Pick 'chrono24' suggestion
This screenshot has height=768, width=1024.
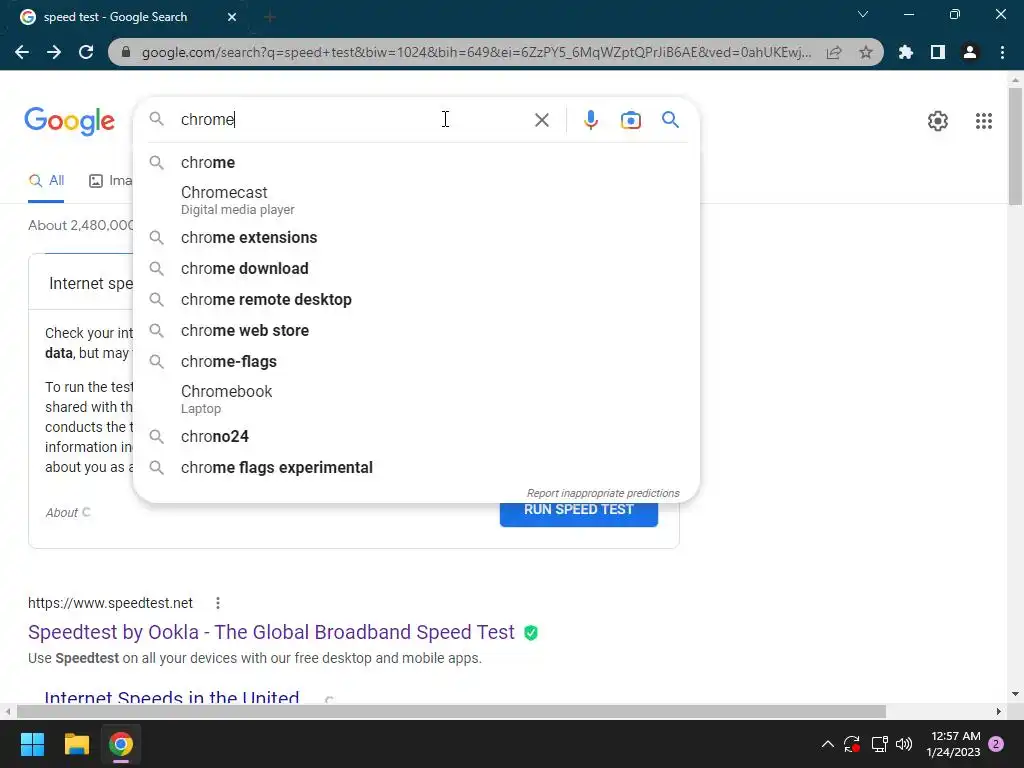[x=416, y=437]
